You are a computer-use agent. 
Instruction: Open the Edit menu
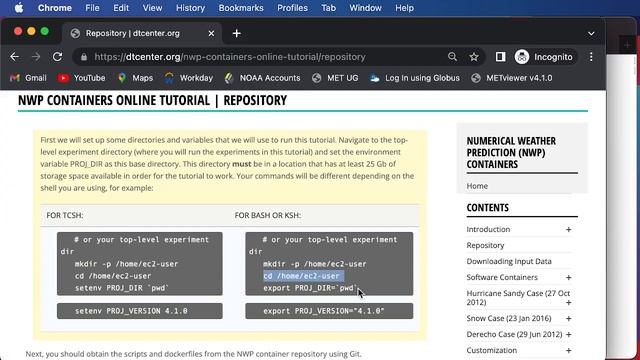[121, 8]
